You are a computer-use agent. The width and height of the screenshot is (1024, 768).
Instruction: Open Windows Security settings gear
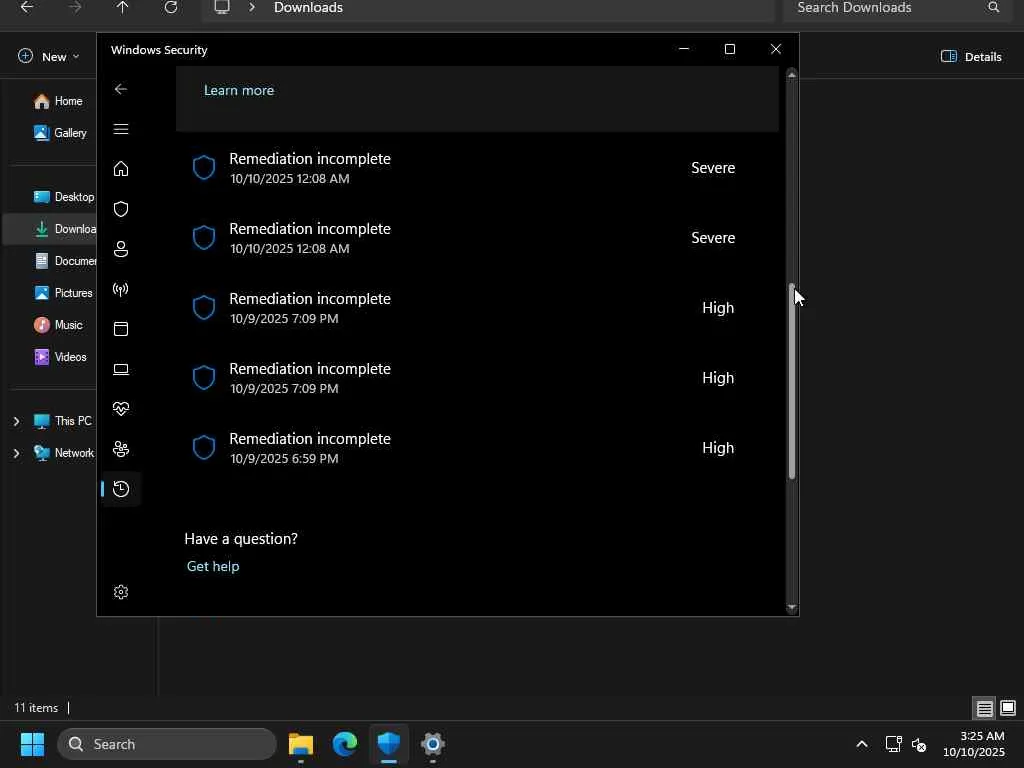[x=121, y=592]
